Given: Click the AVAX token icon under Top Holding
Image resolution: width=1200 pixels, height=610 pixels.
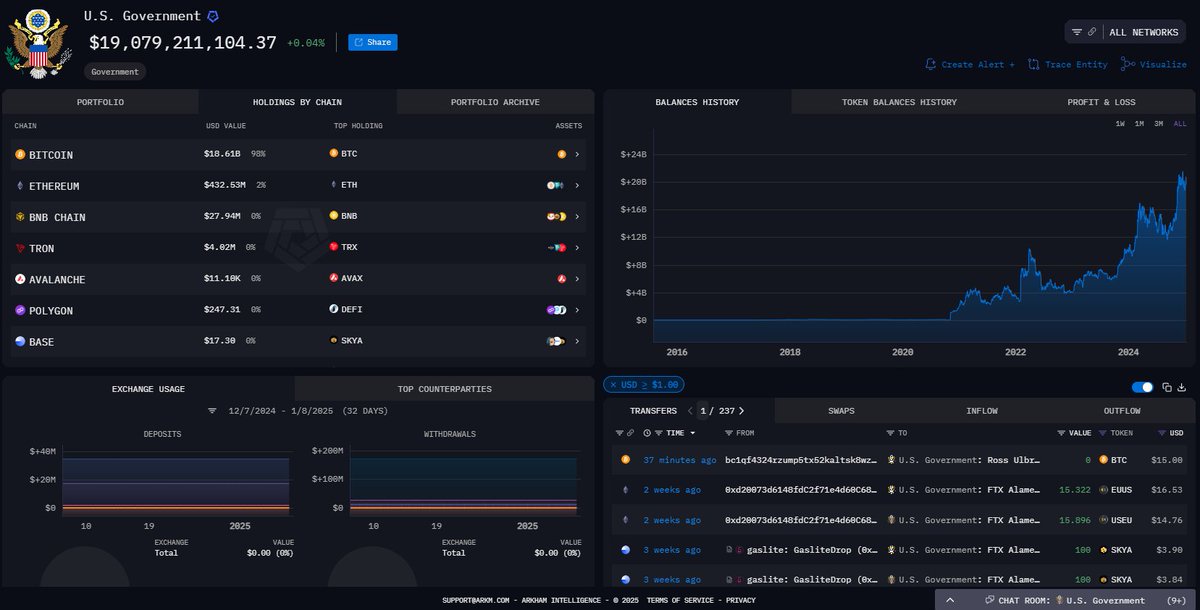Looking at the screenshot, I should point(333,278).
